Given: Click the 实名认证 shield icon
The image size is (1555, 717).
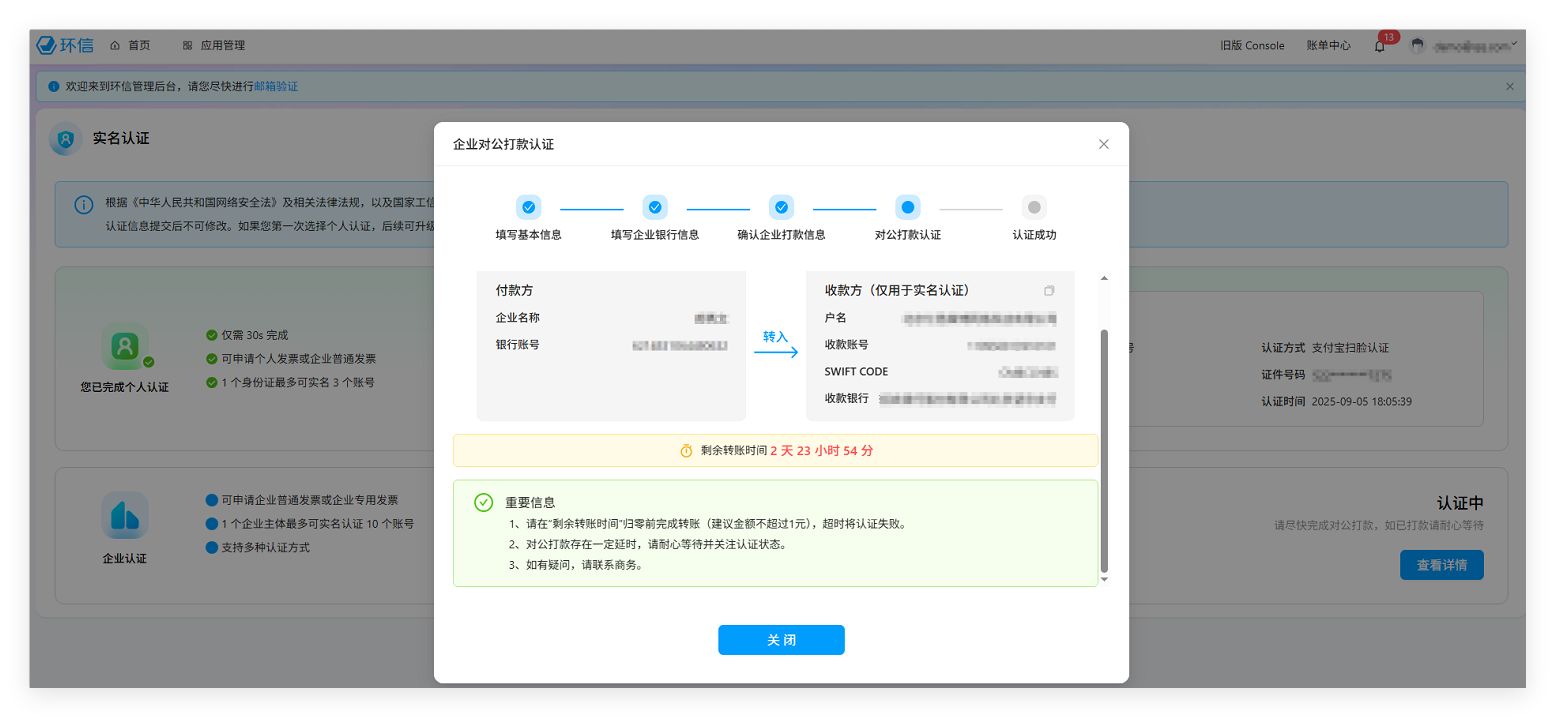Looking at the screenshot, I should [66, 139].
